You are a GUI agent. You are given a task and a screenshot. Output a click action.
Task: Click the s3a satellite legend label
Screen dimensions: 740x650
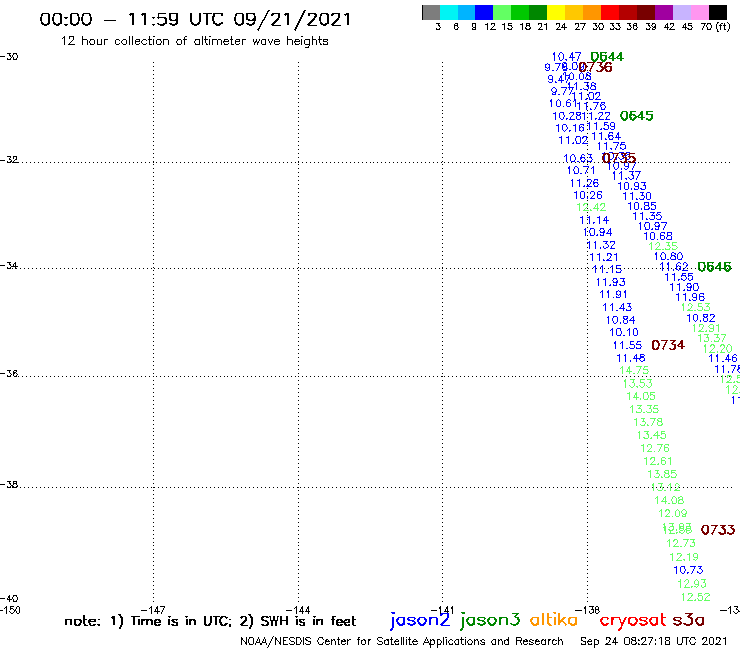pos(688,620)
